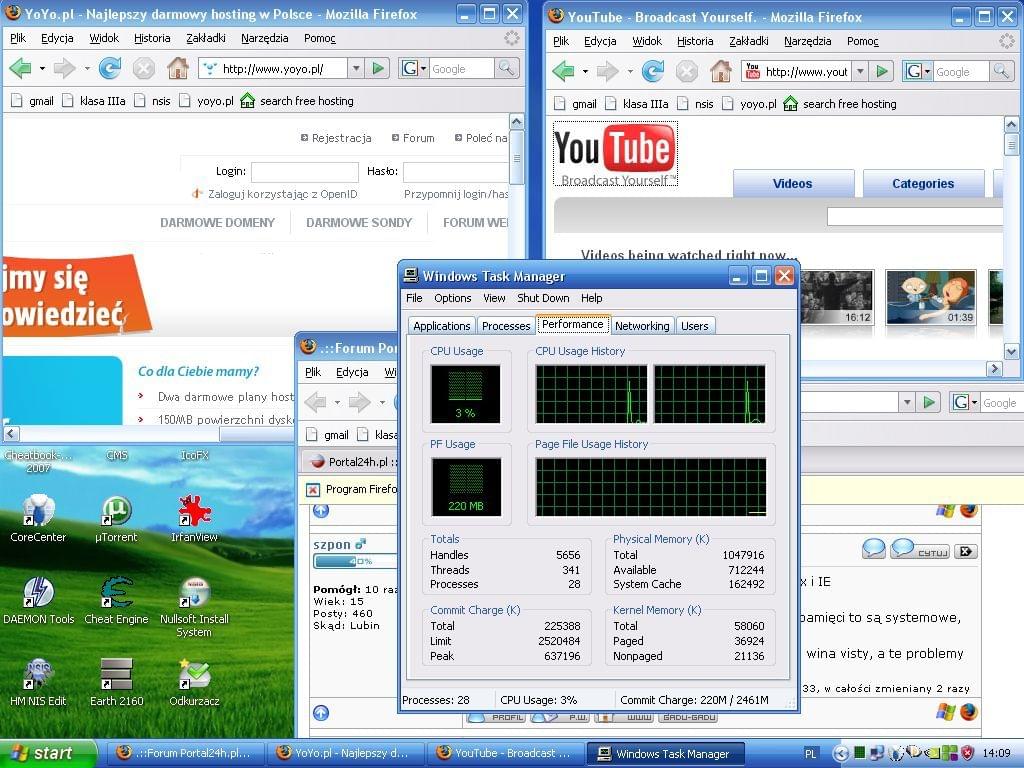
Task: Click Login input field on YoYo.pl
Action: (x=305, y=172)
